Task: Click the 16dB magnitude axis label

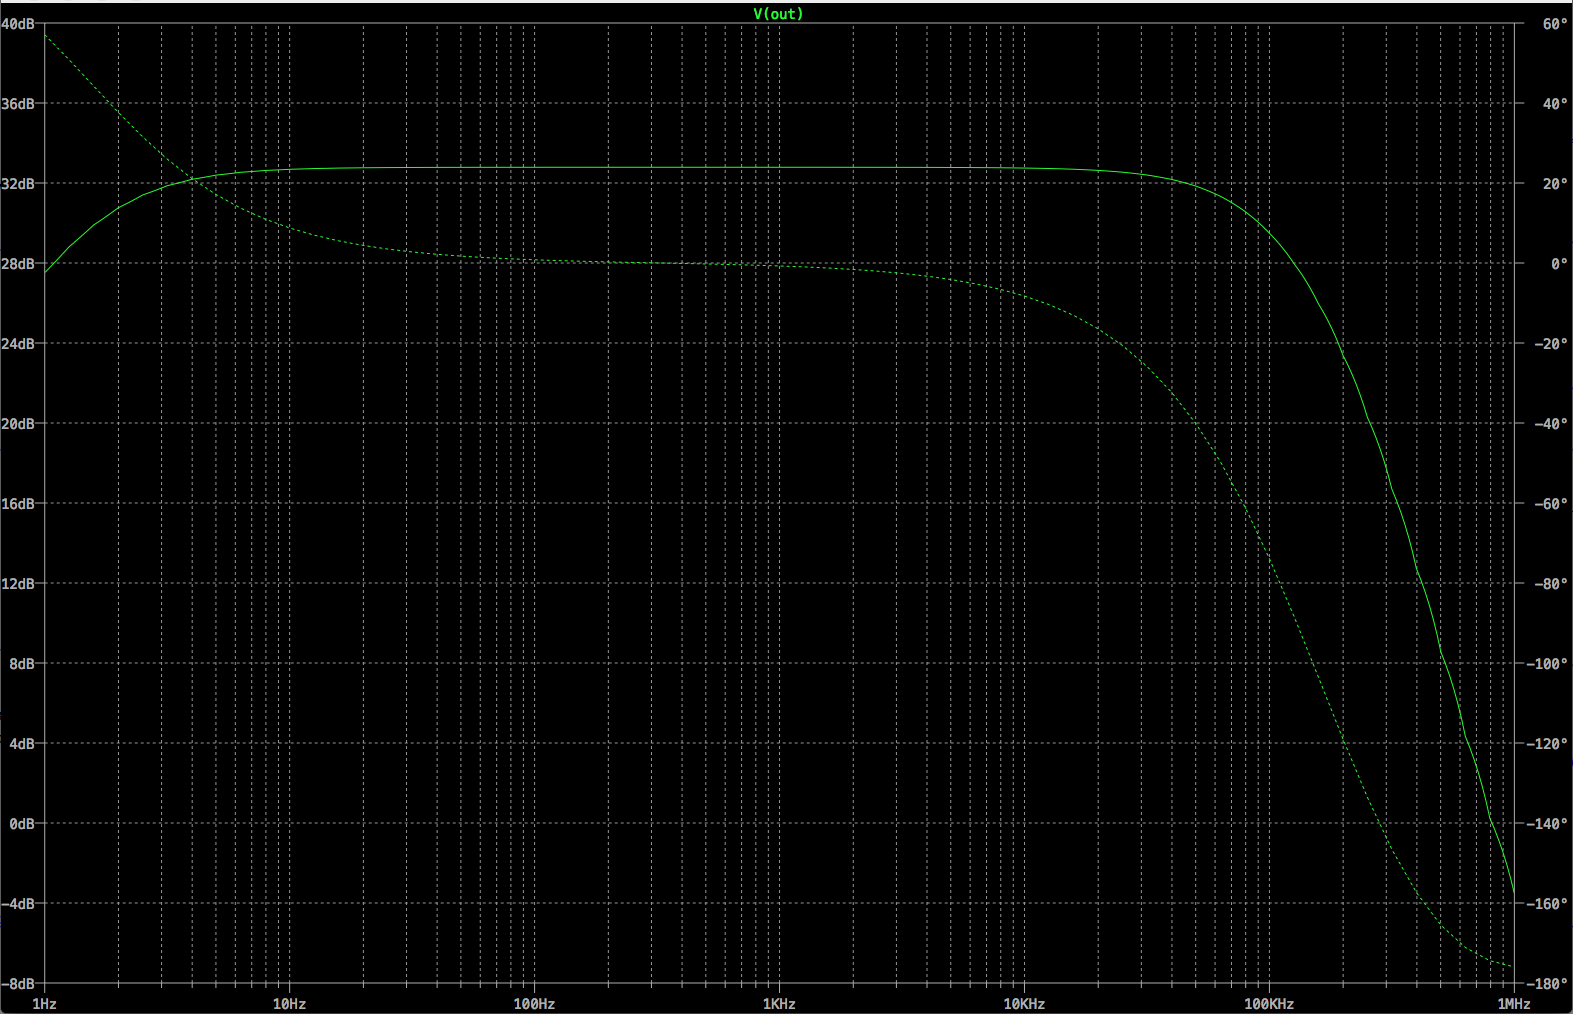Action: (18, 504)
